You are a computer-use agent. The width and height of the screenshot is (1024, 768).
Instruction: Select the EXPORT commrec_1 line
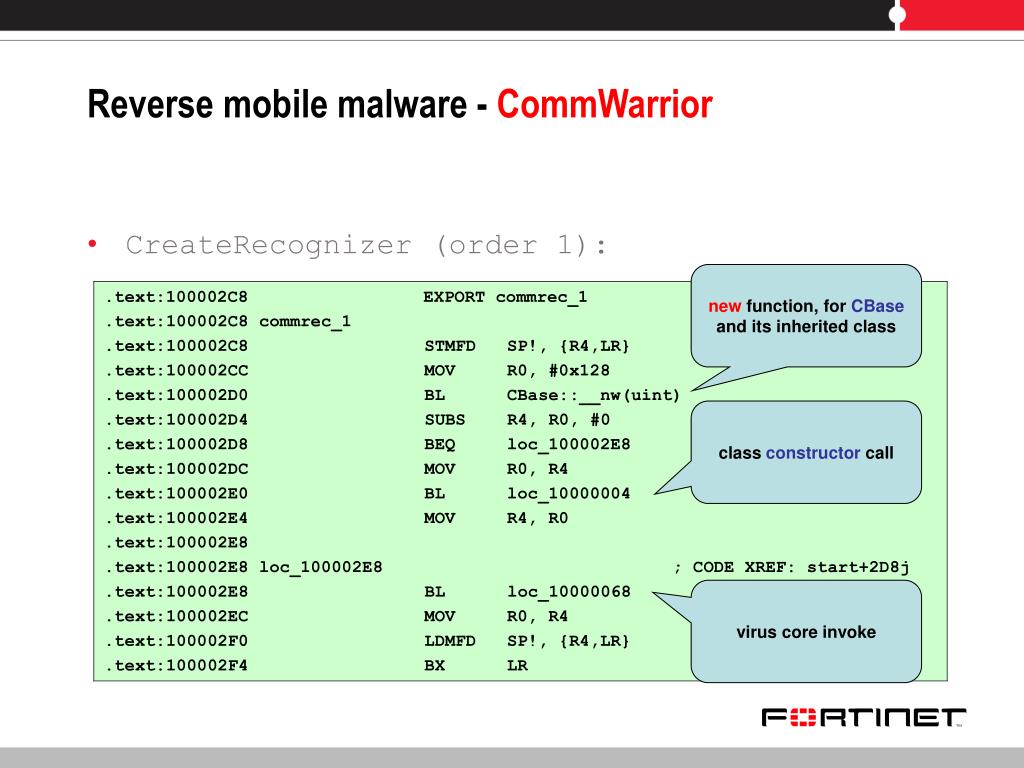coord(505,297)
